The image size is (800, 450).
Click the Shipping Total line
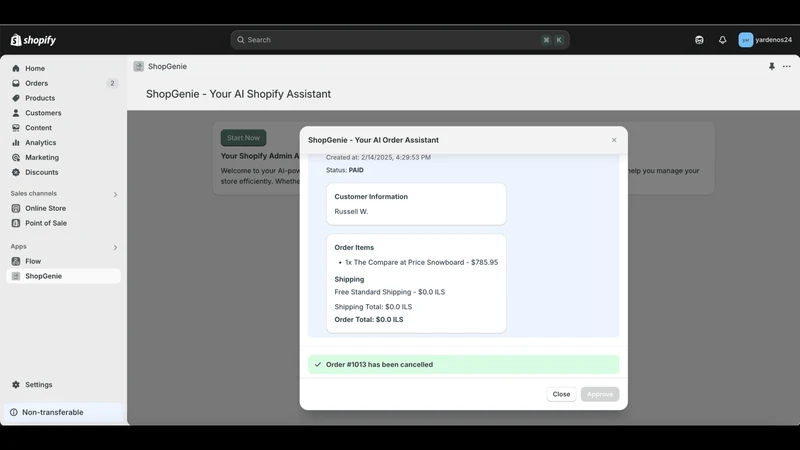coord(373,307)
